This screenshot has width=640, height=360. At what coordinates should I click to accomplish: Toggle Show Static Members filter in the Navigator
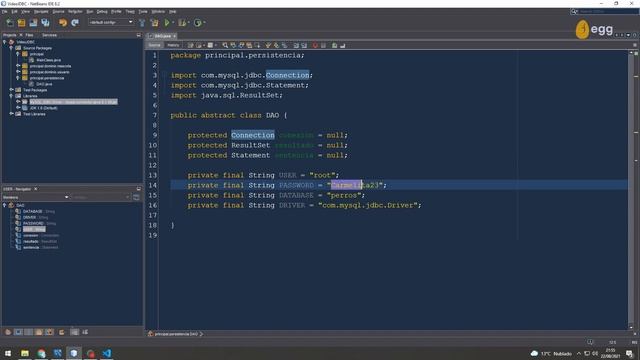pos(29,332)
